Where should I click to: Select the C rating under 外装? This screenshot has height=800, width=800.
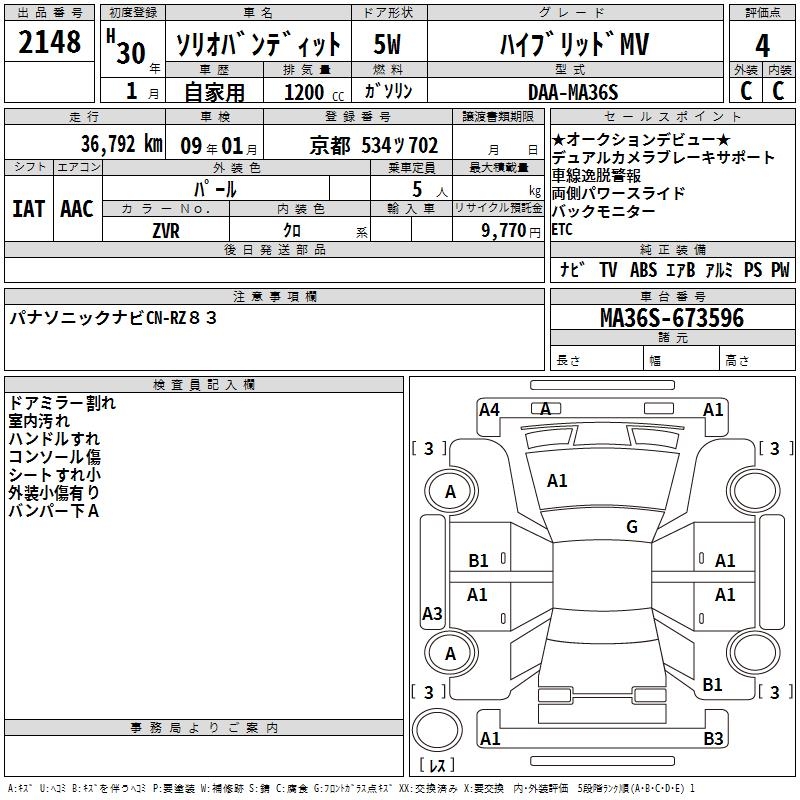(x=746, y=91)
